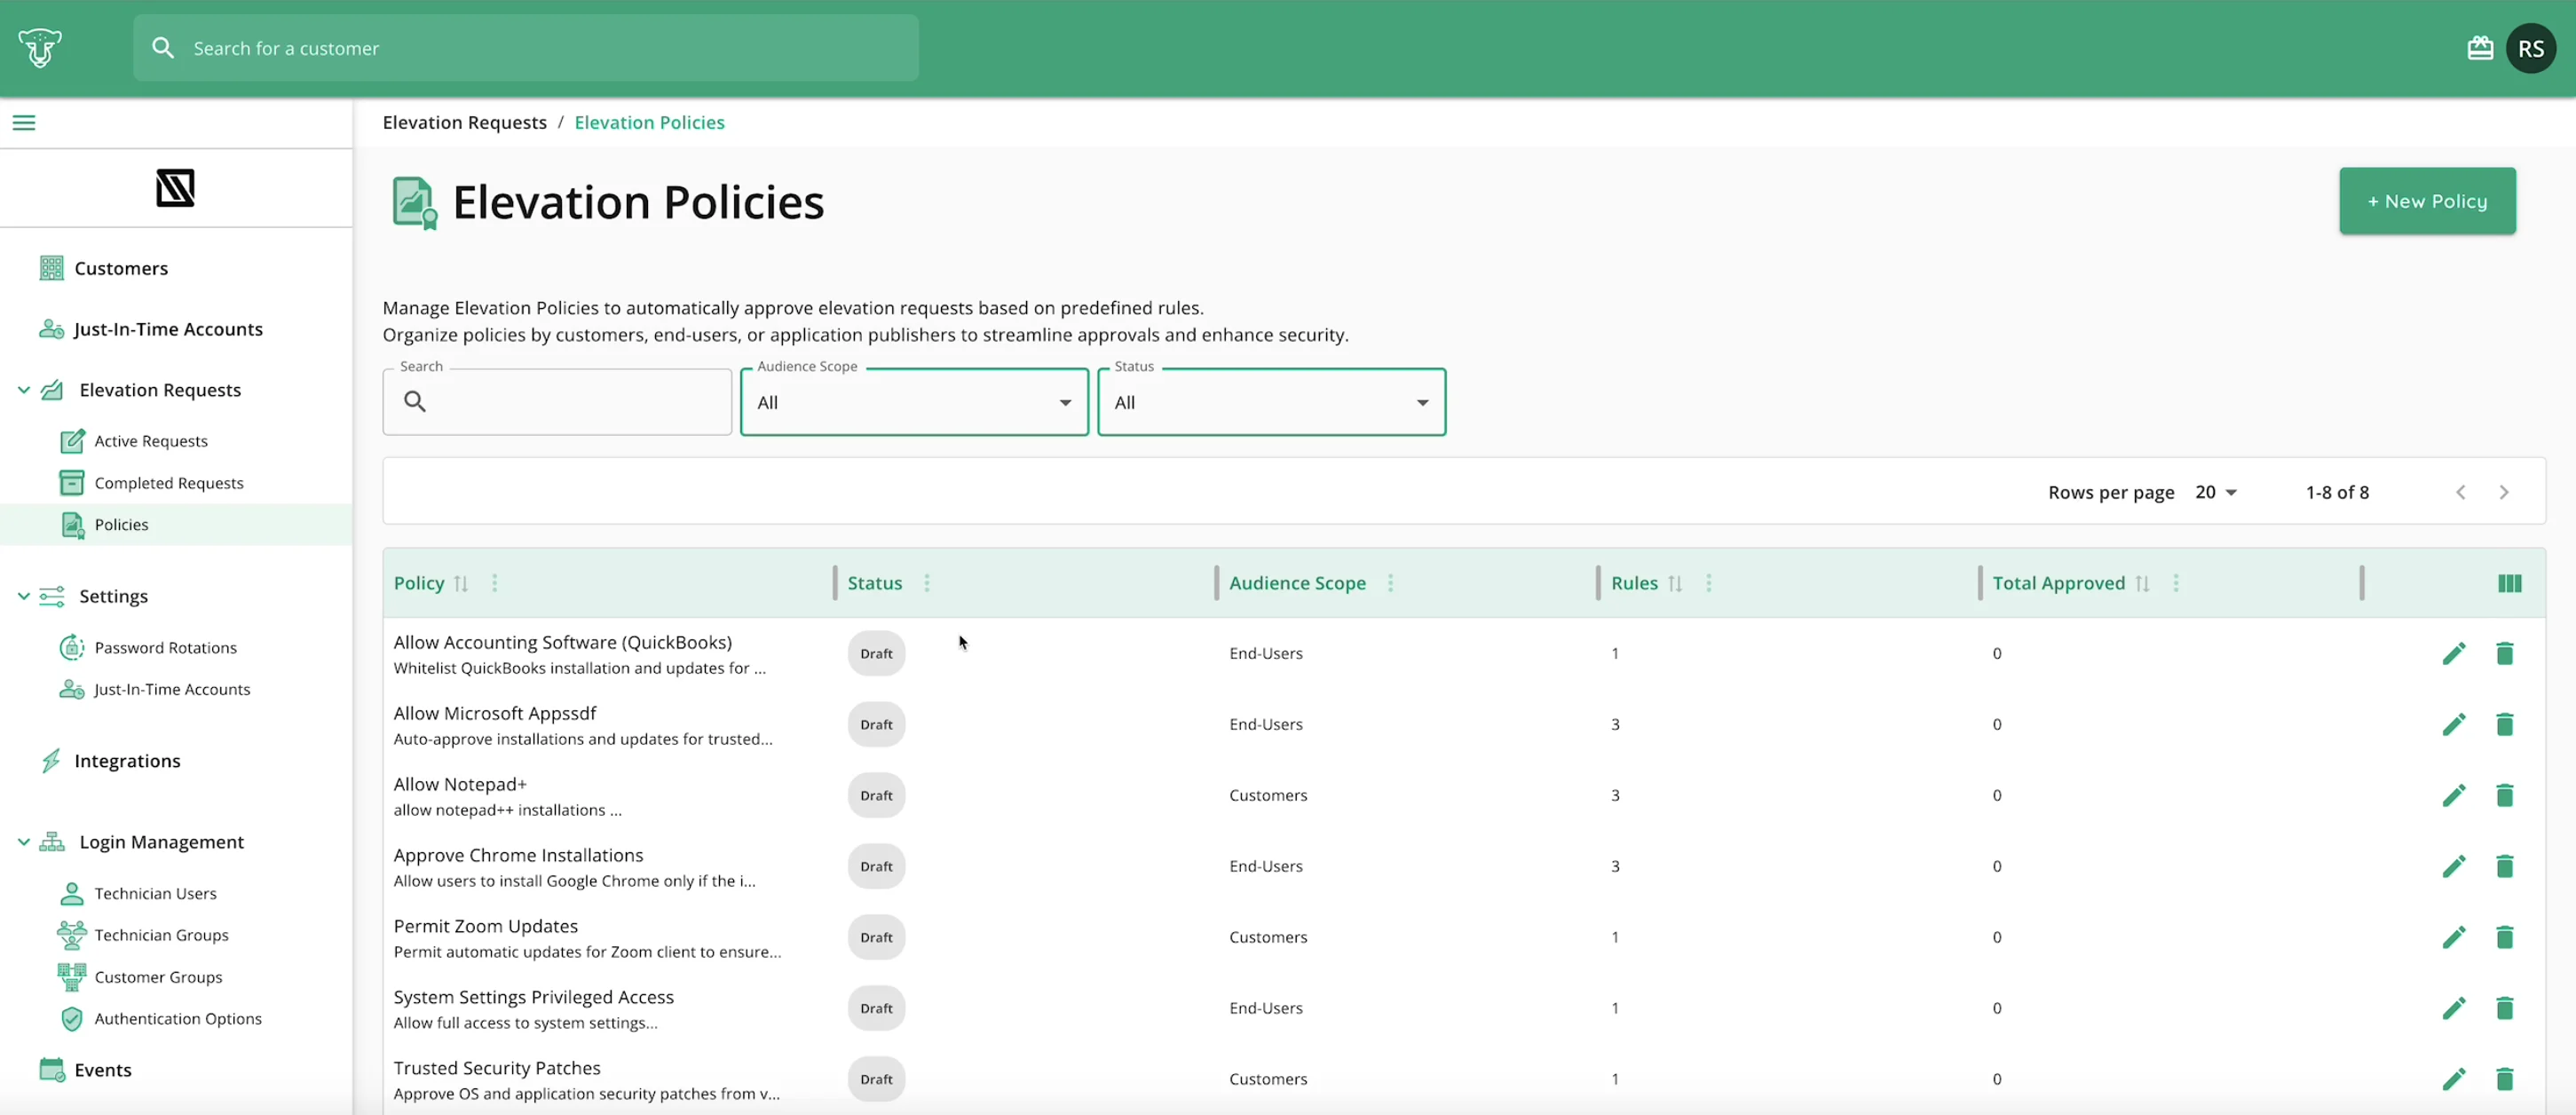The height and width of the screenshot is (1115, 2576).
Task: Change Rows per page value
Action: click(x=2216, y=492)
